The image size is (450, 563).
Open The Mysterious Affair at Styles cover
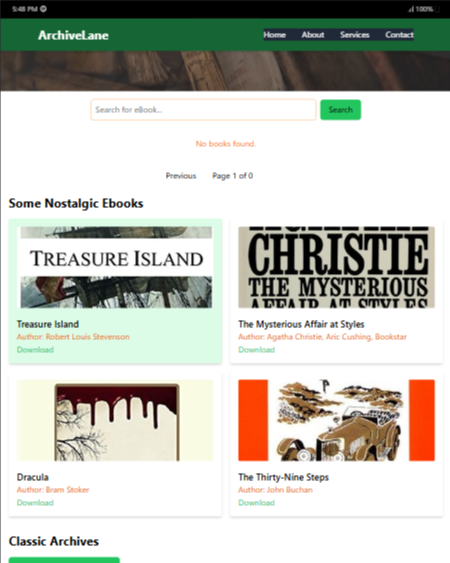pos(337,267)
